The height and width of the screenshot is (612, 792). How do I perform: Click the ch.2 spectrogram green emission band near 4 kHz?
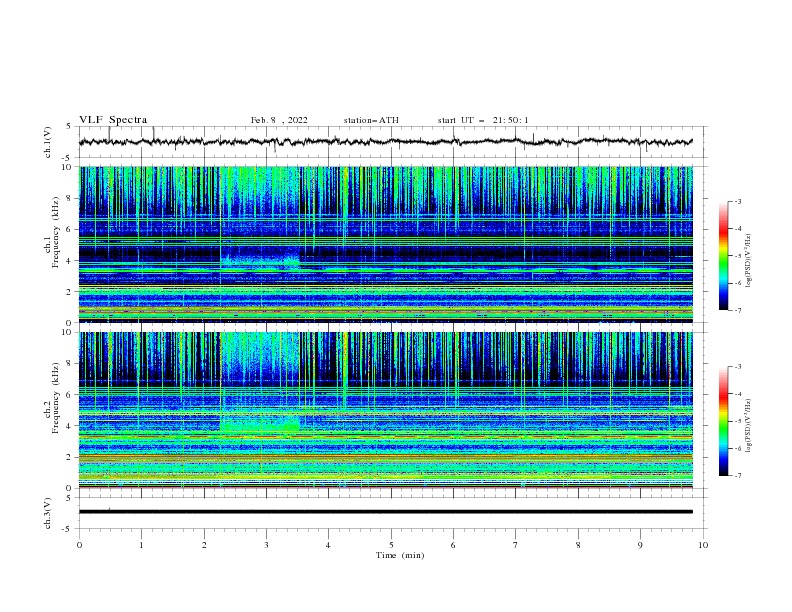[x=260, y=426]
